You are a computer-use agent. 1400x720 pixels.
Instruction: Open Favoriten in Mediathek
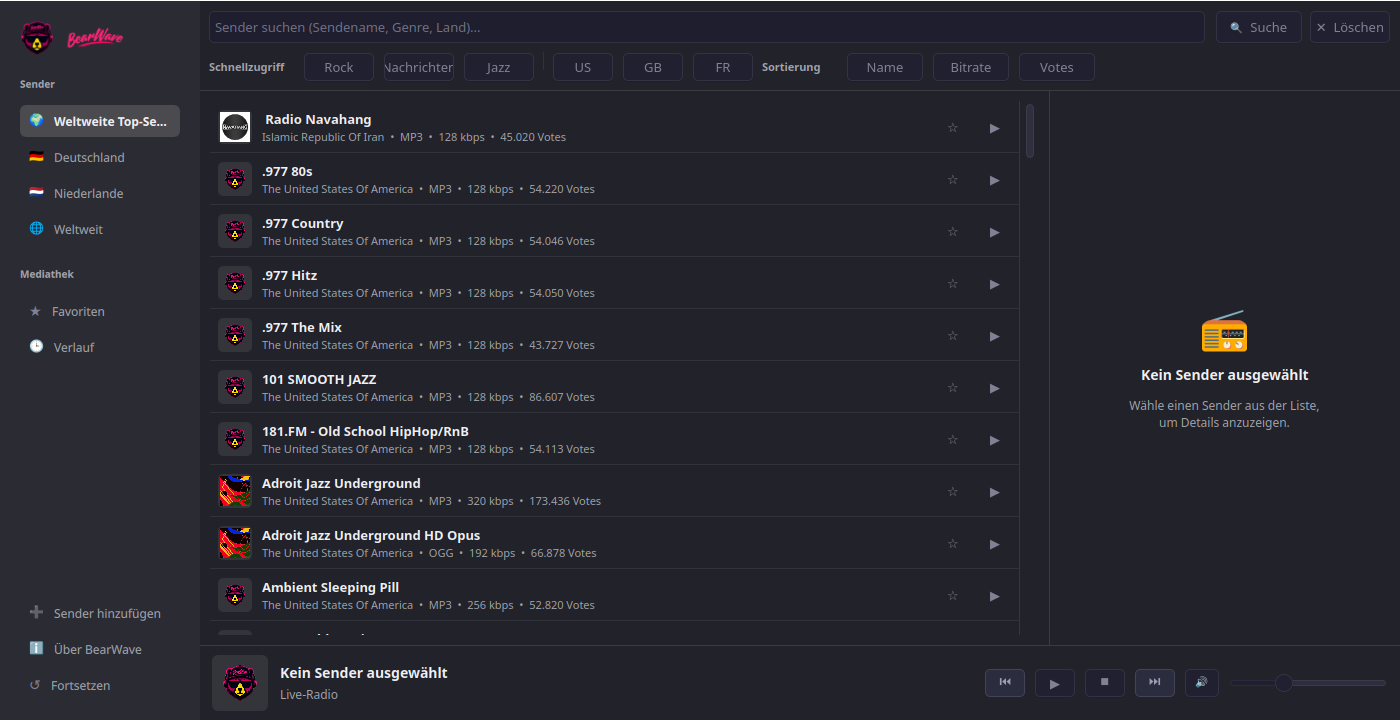[x=100, y=311]
